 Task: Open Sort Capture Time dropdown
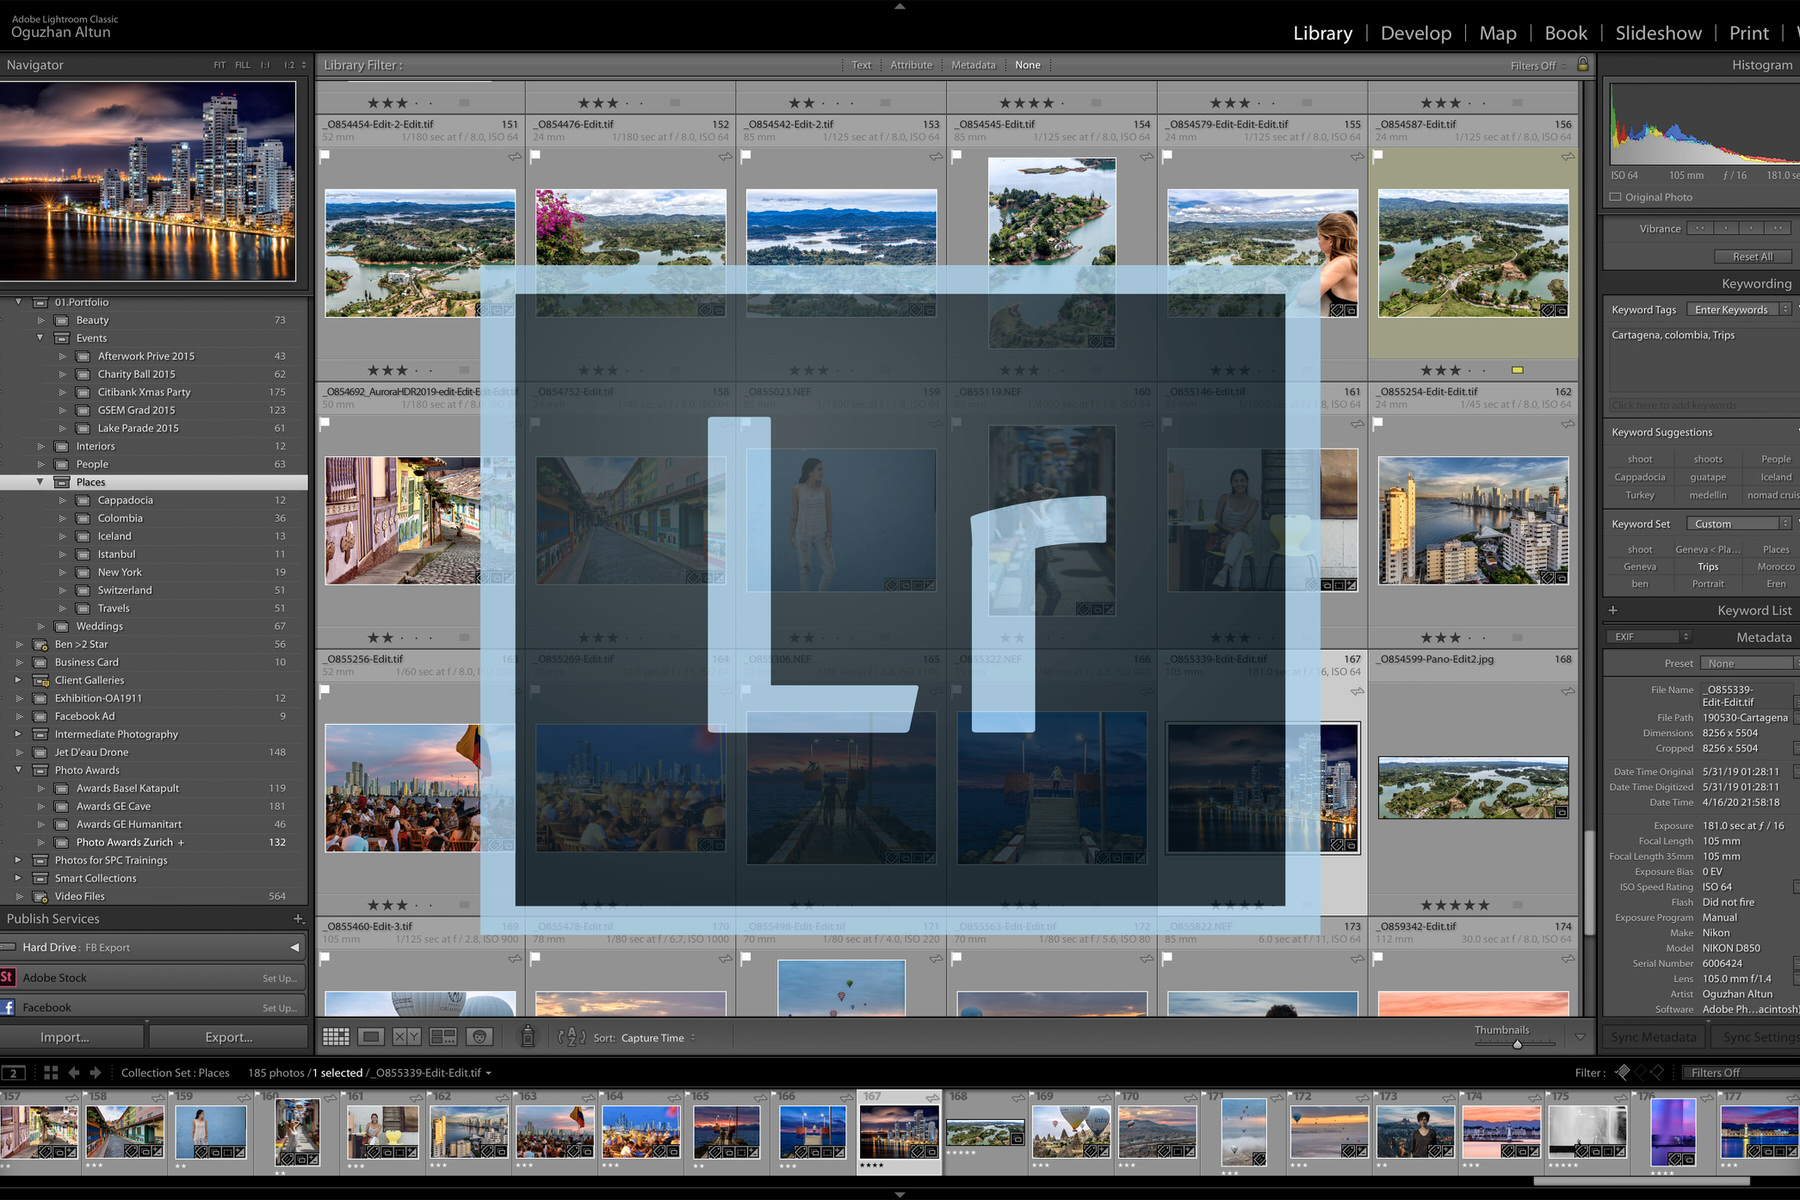[658, 1038]
